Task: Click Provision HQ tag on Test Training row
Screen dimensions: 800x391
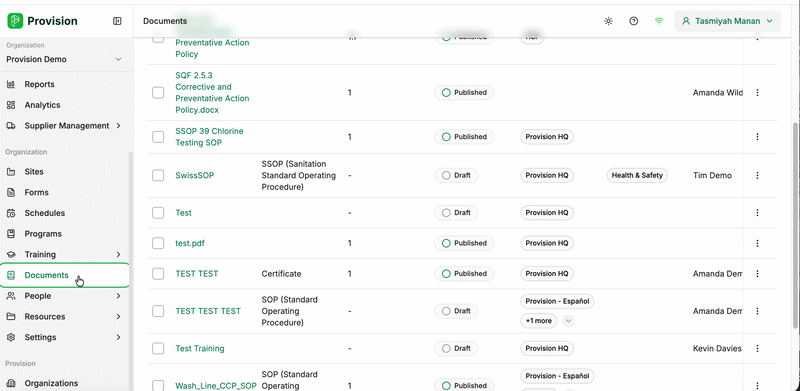Action: point(546,349)
